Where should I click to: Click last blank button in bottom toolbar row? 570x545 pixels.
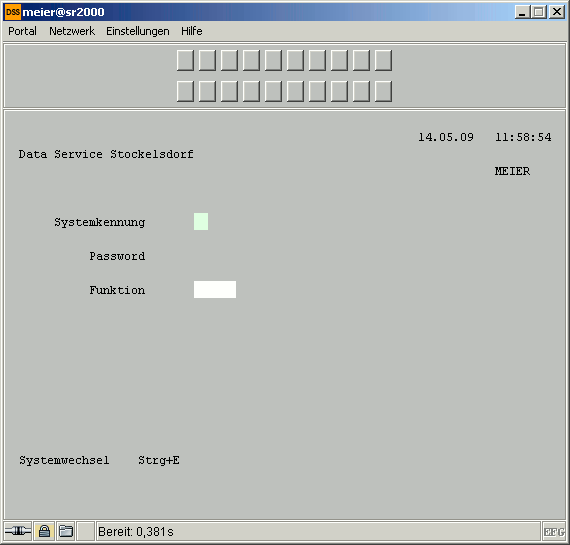(383, 91)
